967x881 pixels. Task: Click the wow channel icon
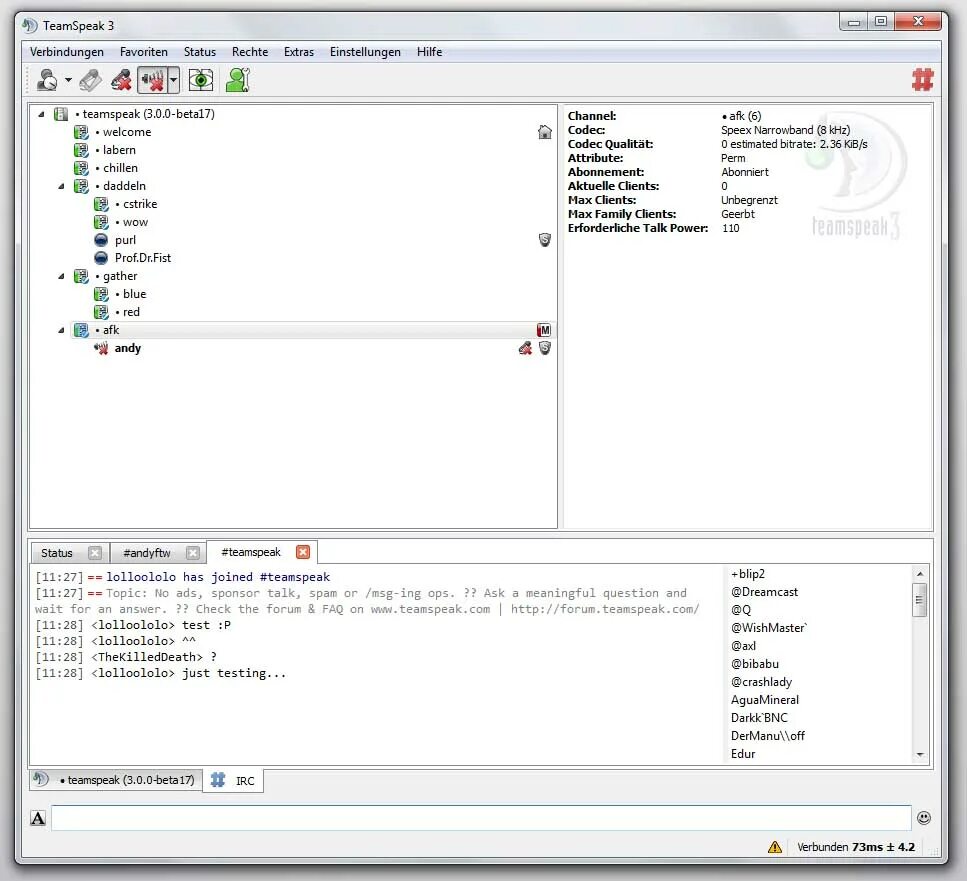[101, 222]
